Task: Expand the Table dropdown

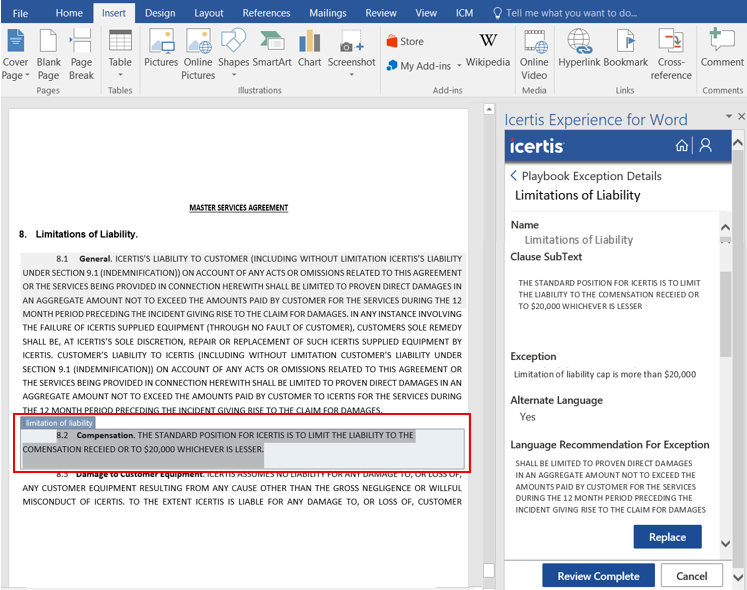Action: tap(120, 76)
